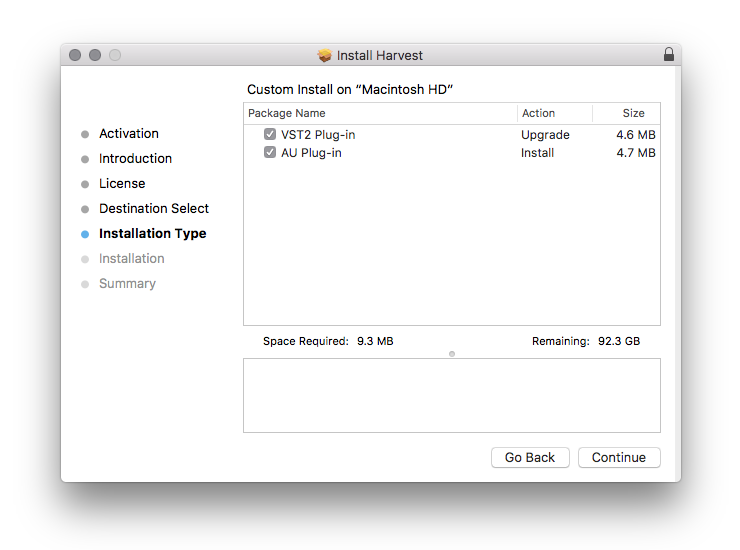Close the Install Harvest window
Image resolution: width=740 pixels, height=550 pixels.
[75, 55]
